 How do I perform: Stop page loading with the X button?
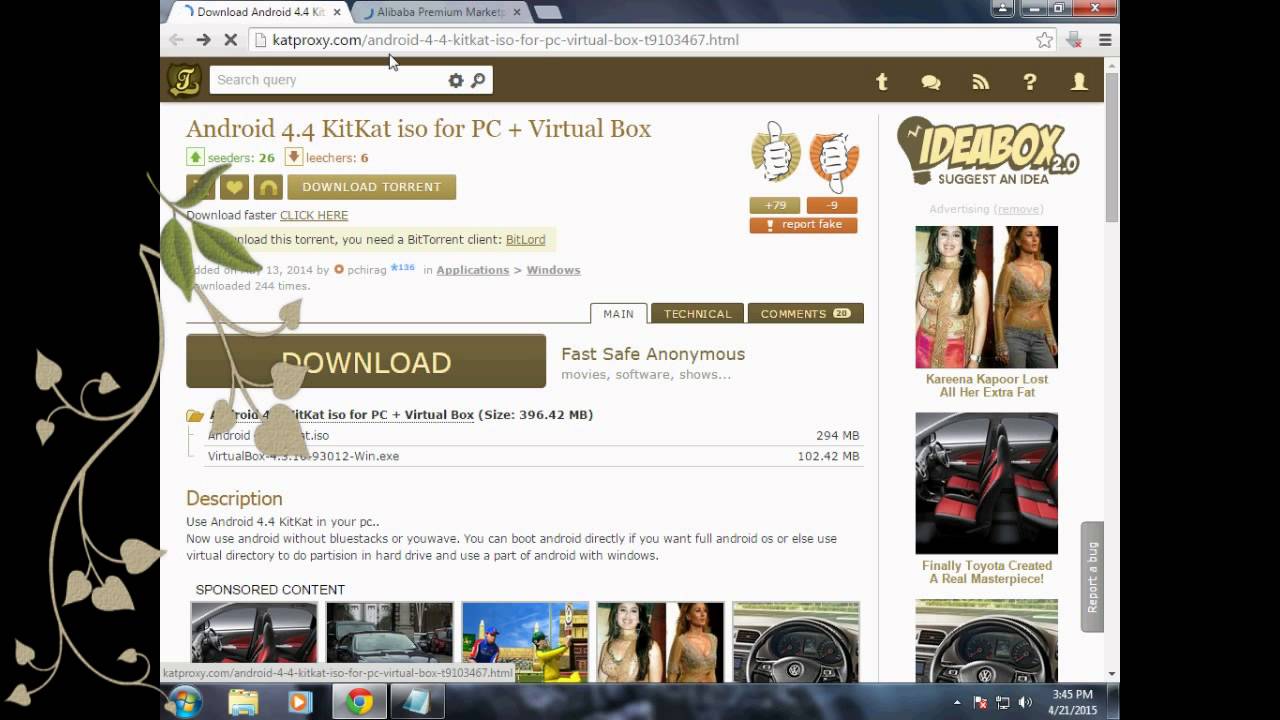click(x=230, y=40)
